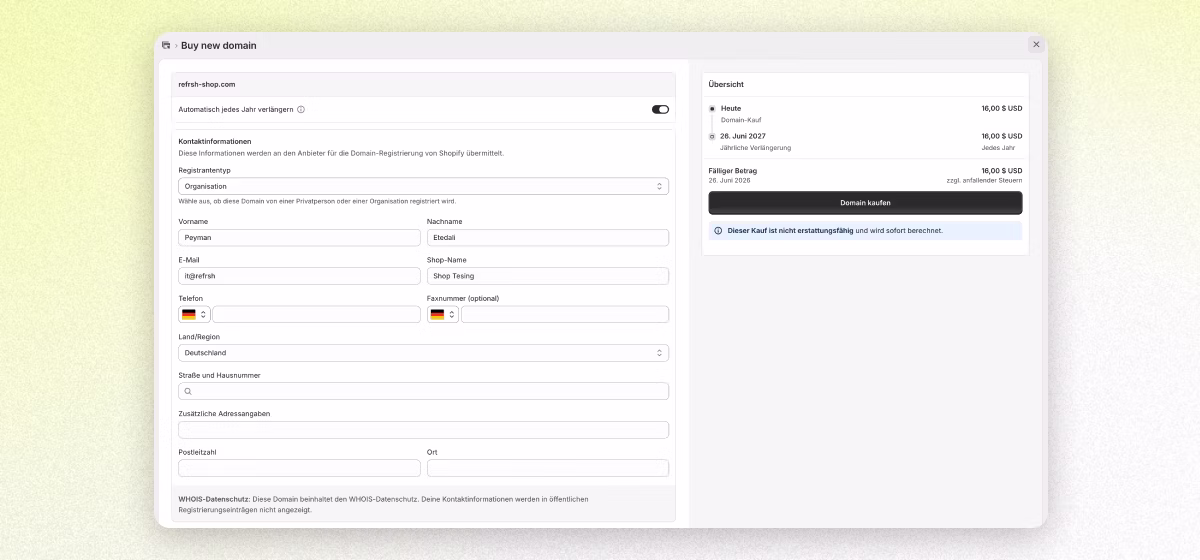Viewport: 1200px width, 560px height.
Task: Click the Straße und Hausnummer search field
Action: click(424, 391)
